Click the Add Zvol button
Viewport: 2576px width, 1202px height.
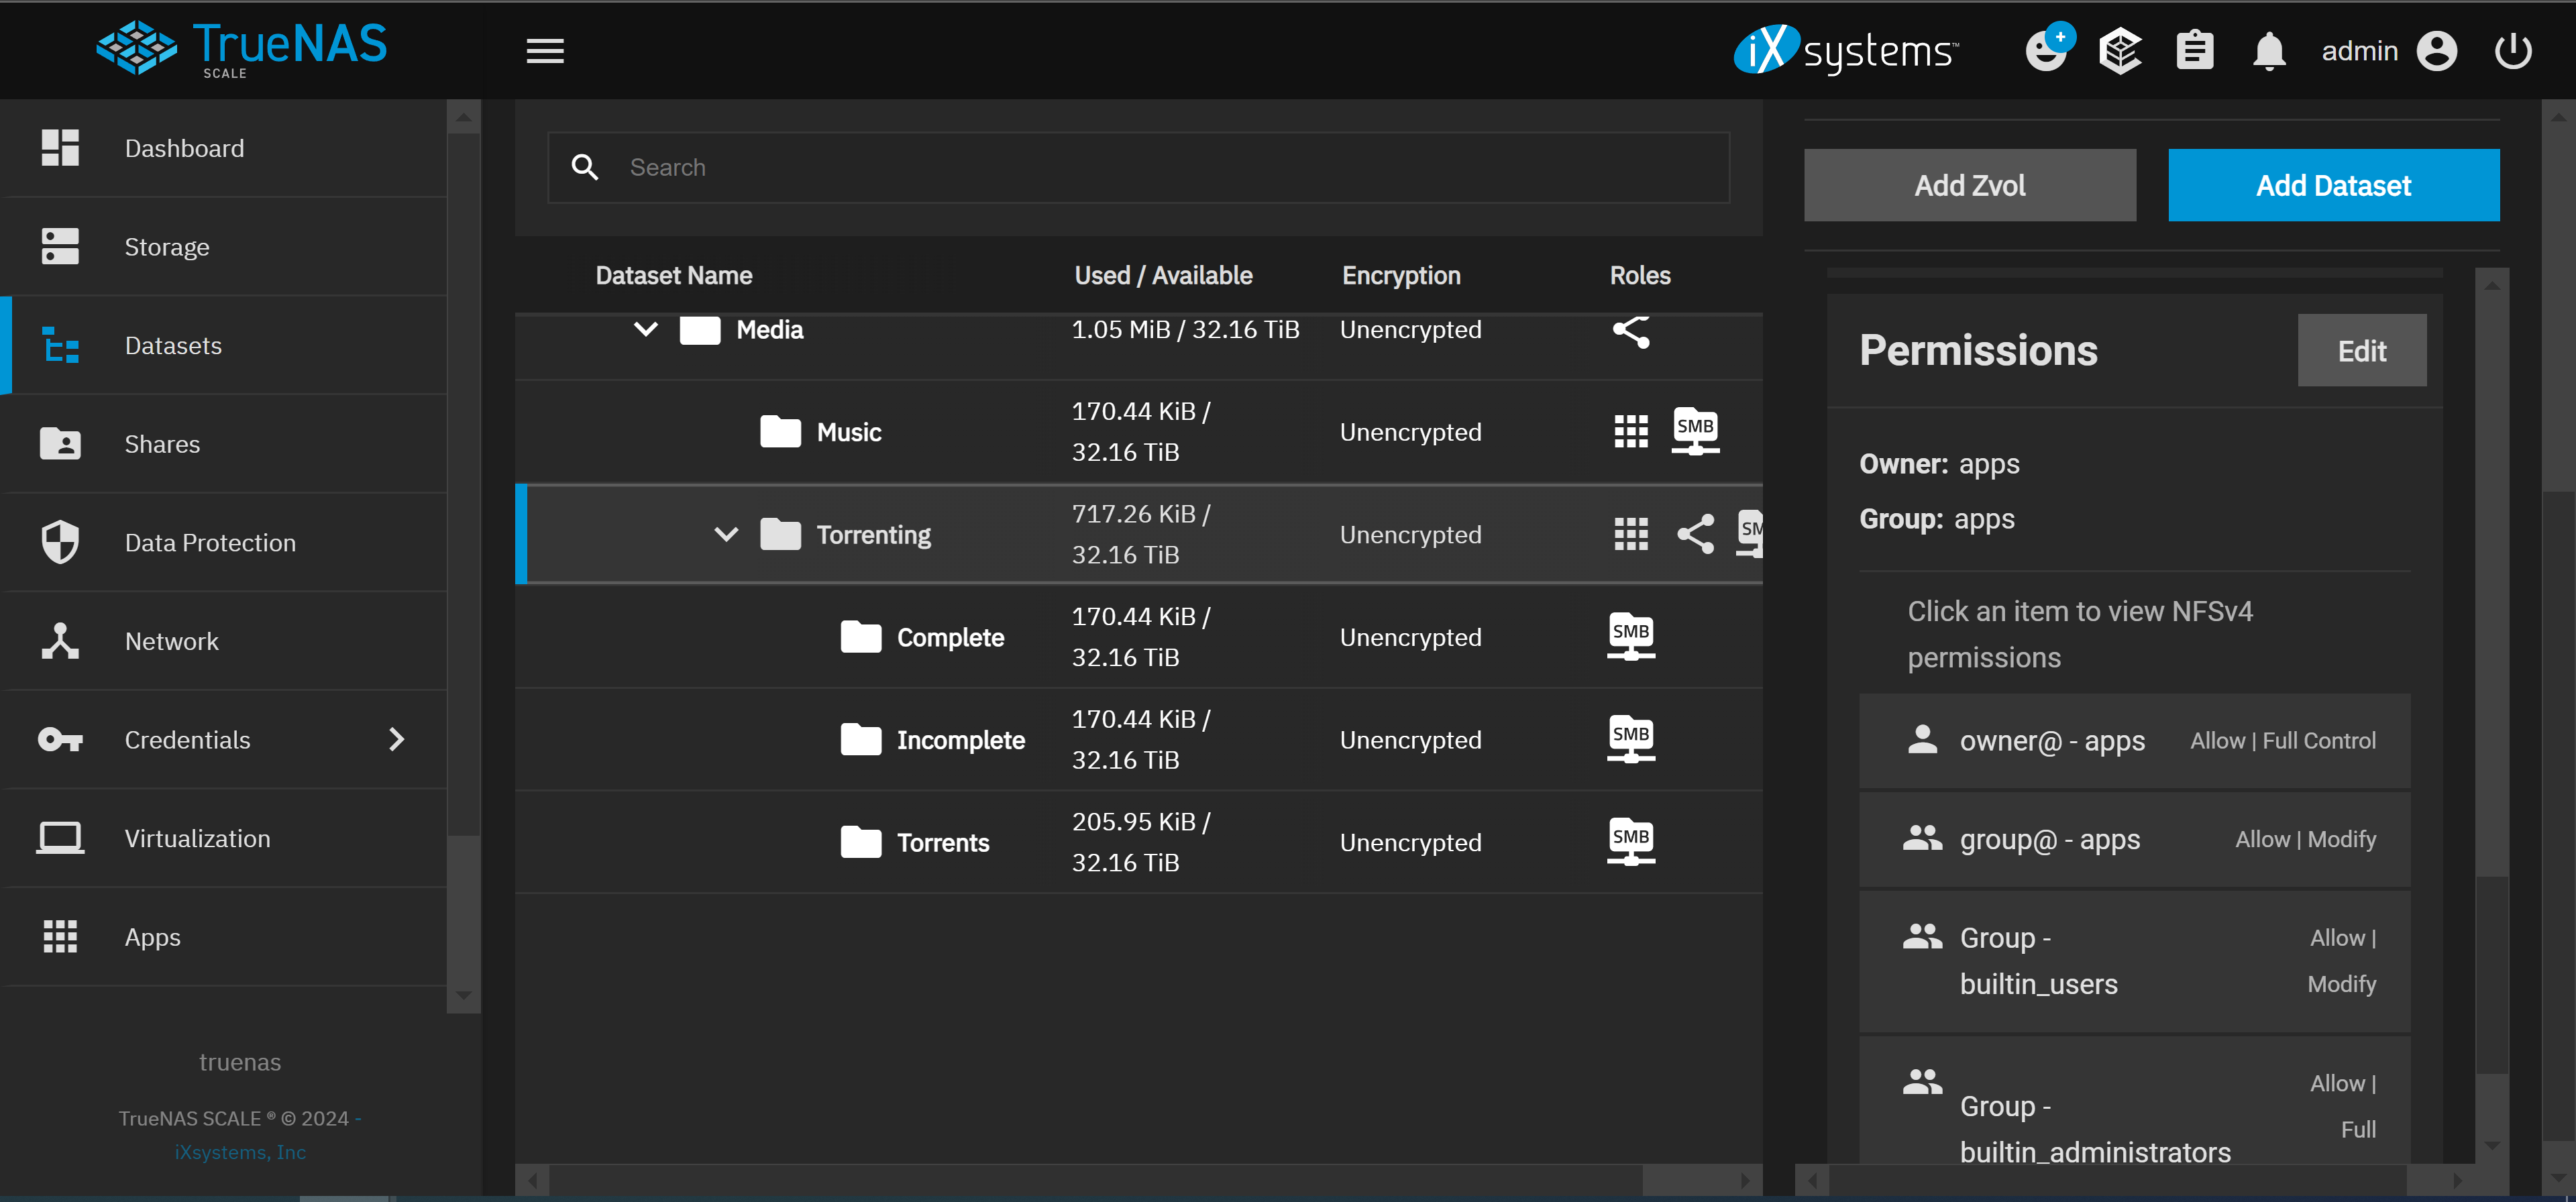[x=1970, y=185]
